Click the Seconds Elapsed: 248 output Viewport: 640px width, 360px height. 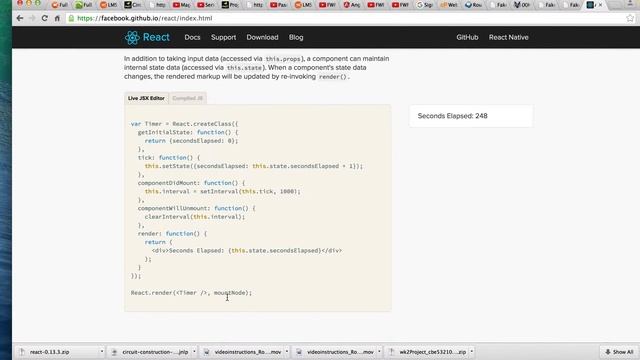[452, 116]
